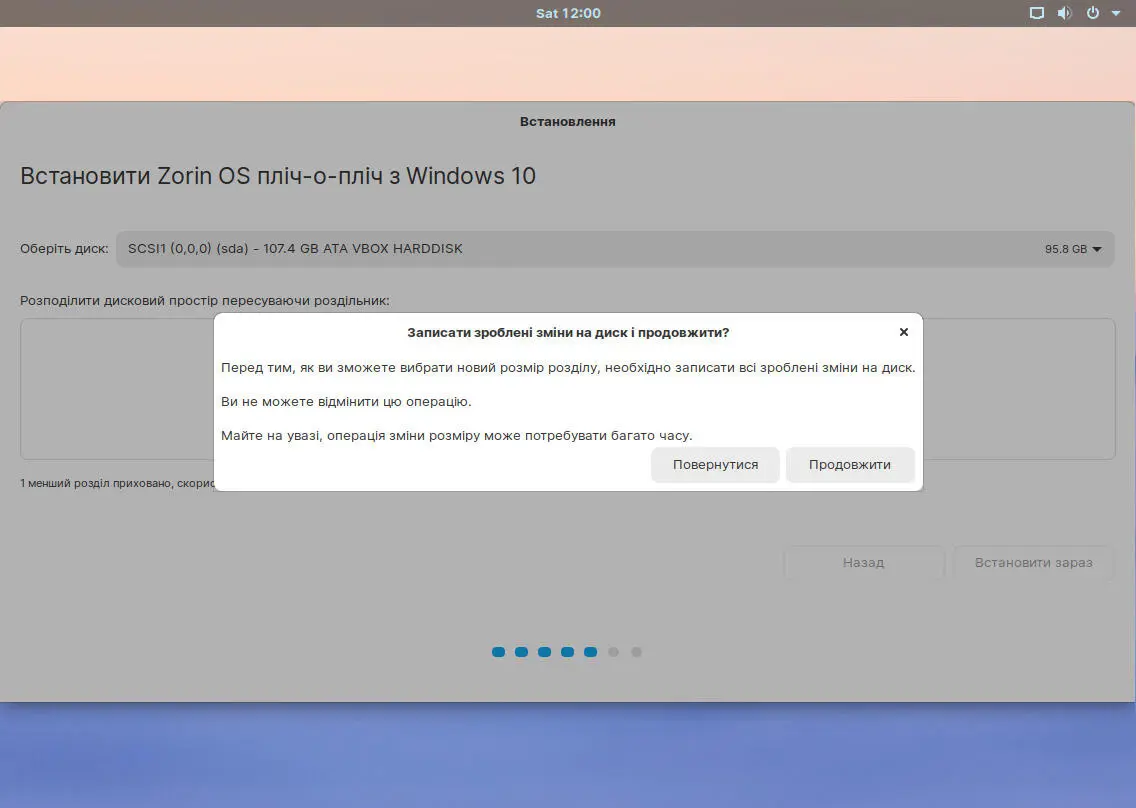Click the dialog title Записати зроблені зміни
Viewport: 1136px width, 808px height.
(x=568, y=333)
